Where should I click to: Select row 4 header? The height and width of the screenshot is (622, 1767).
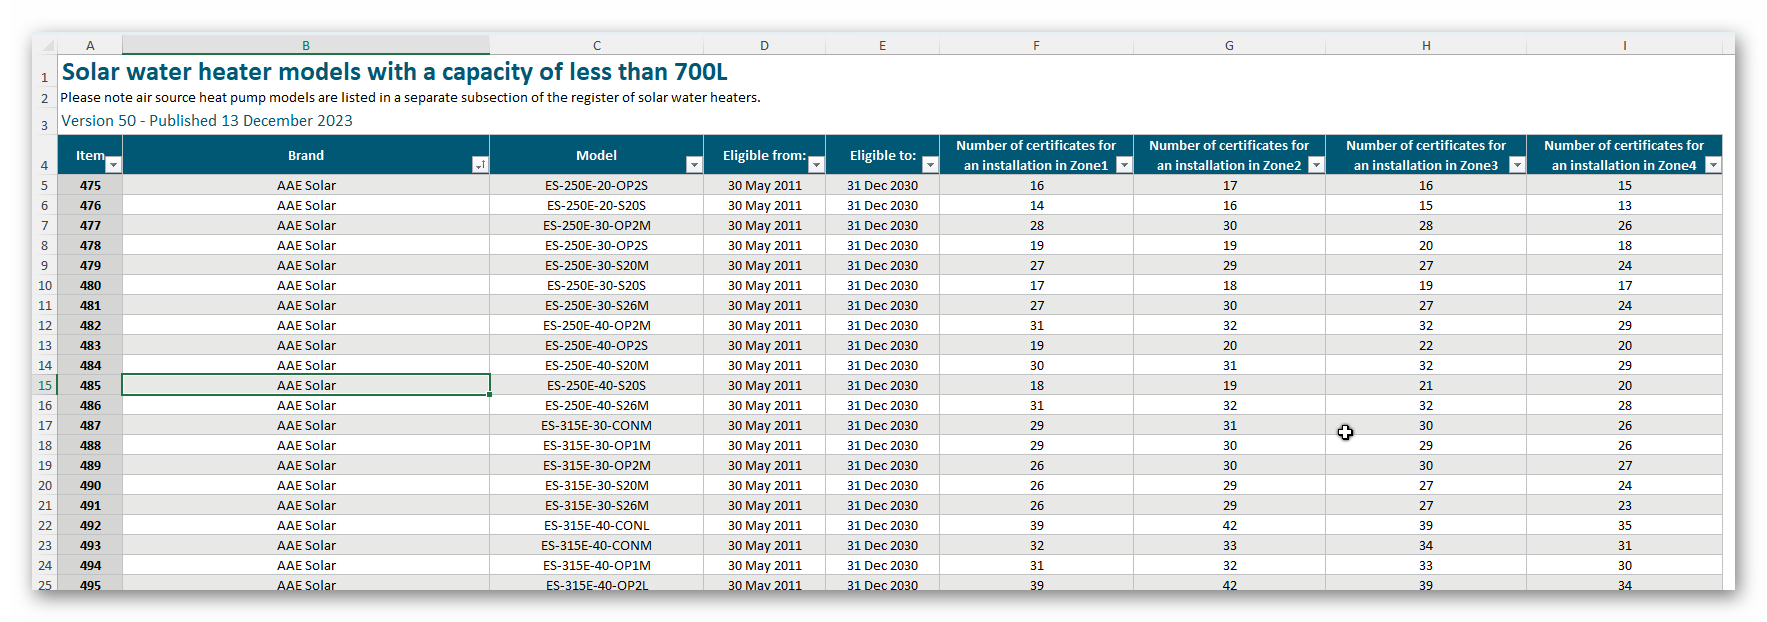45,165
